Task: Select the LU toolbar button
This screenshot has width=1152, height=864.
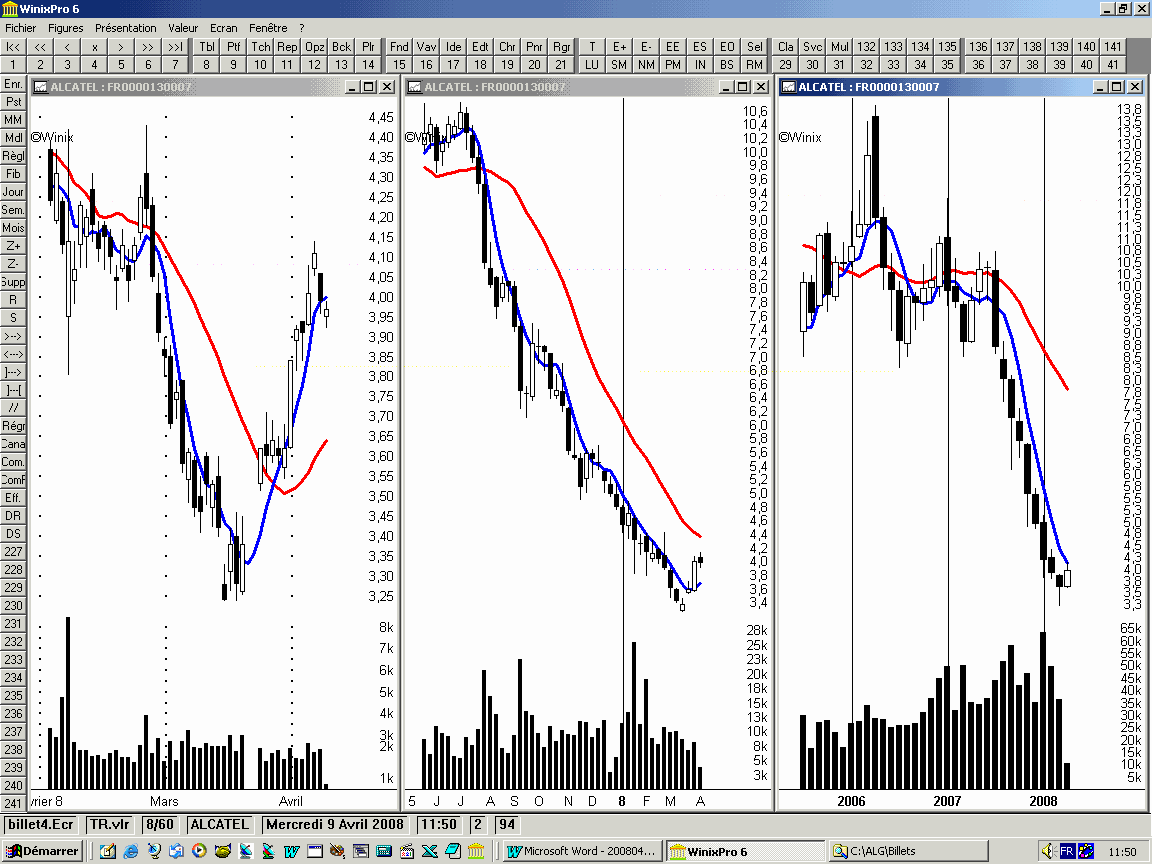Action: [x=592, y=65]
